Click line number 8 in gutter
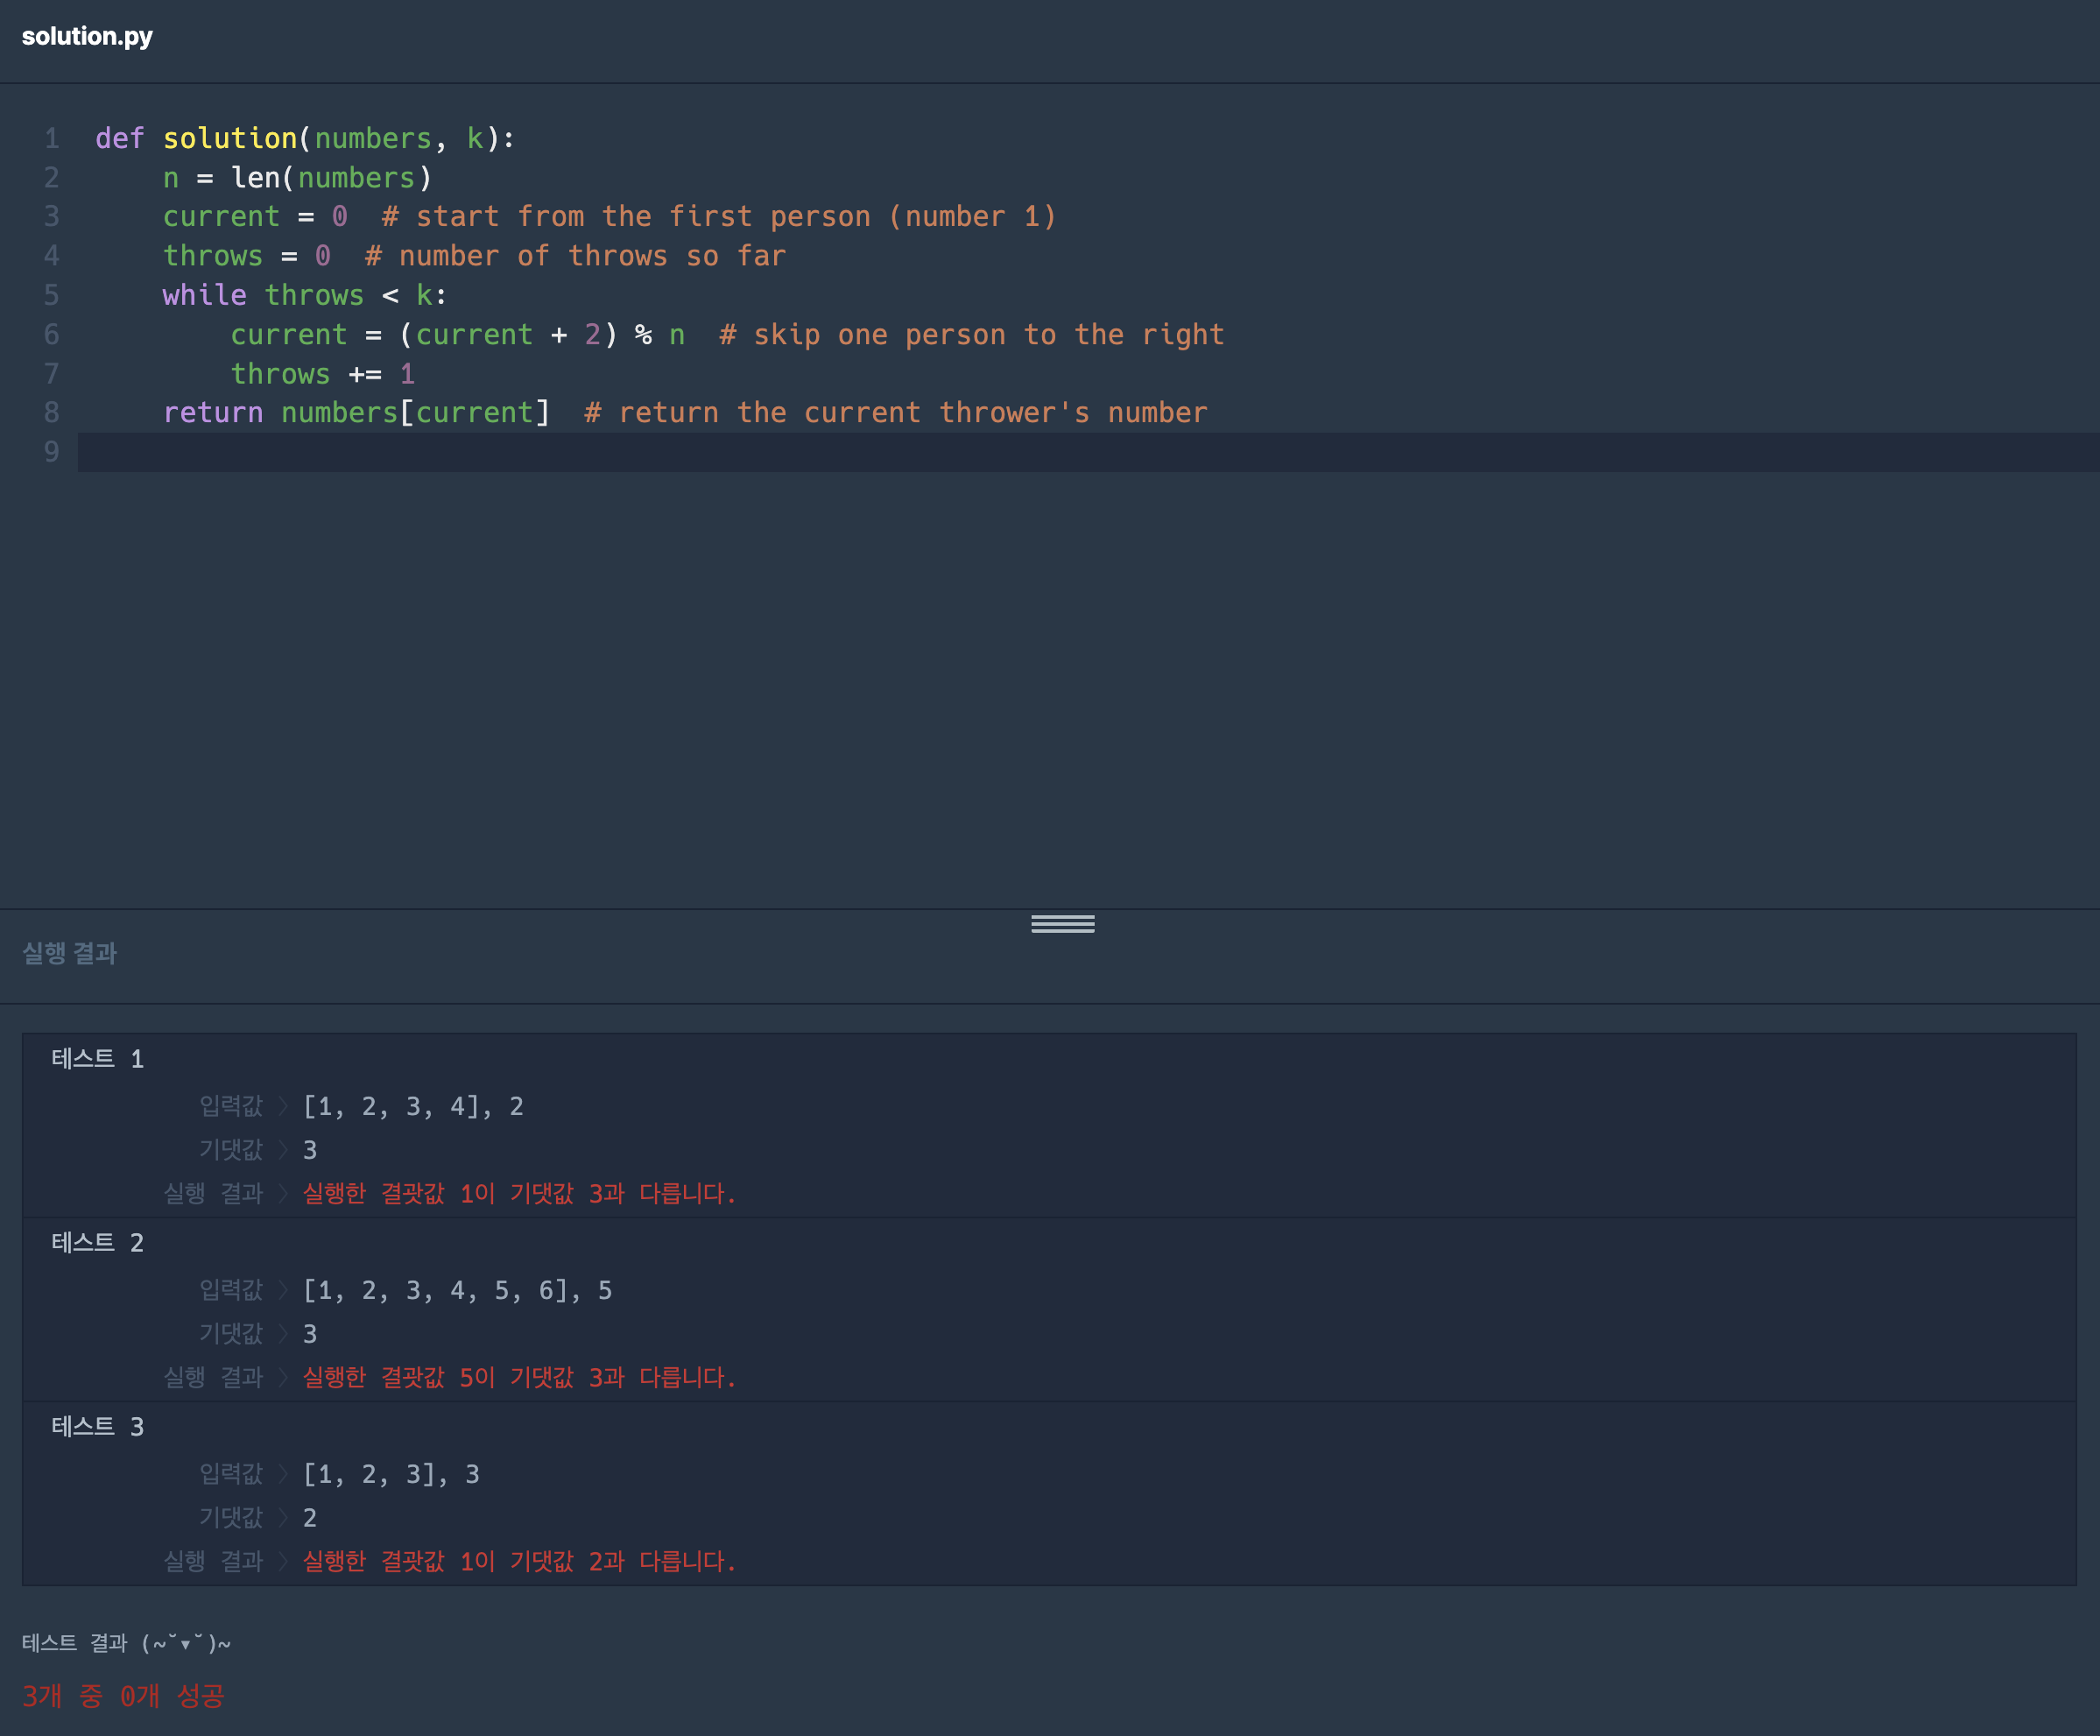This screenshot has height=1736, width=2100. click(x=52, y=412)
